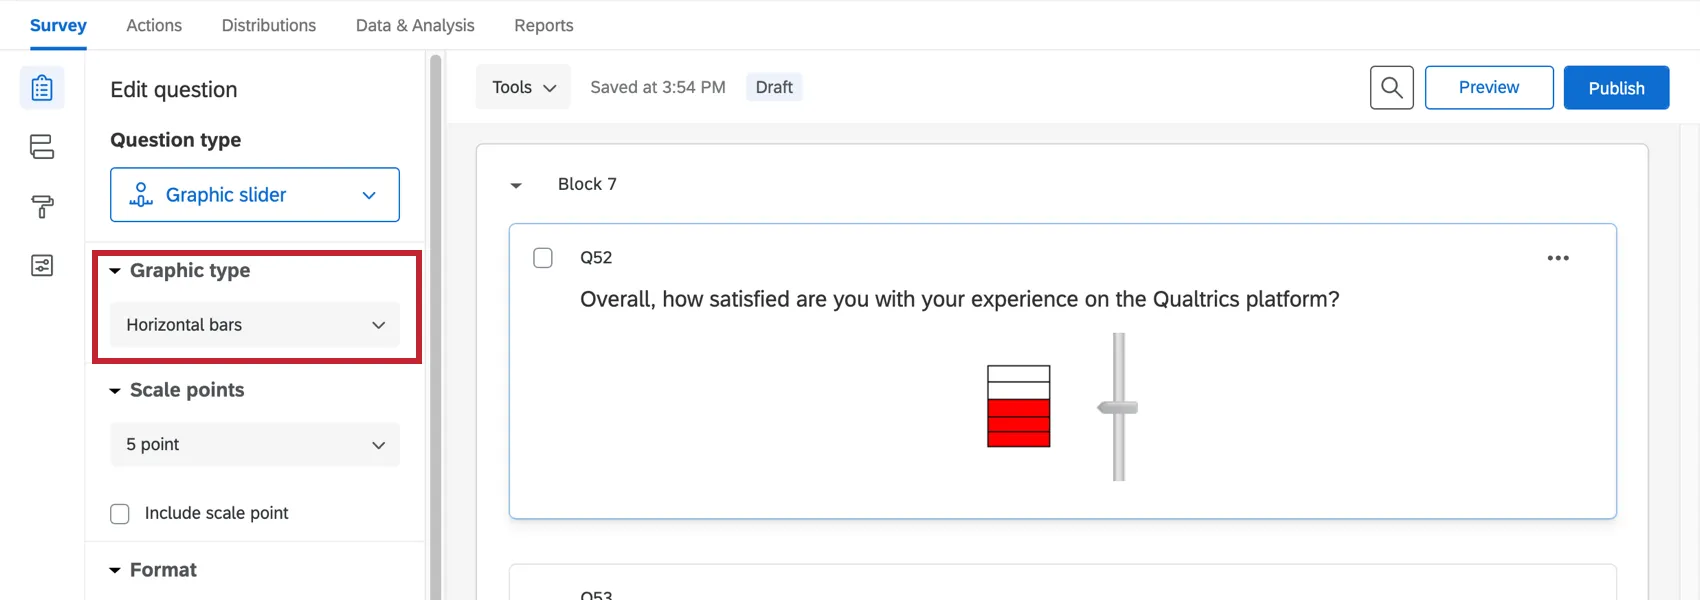Open the Q52 options ellipsis menu
Image resolution: width=1700 pixels, height=600 pixels.
[1557, 257]
